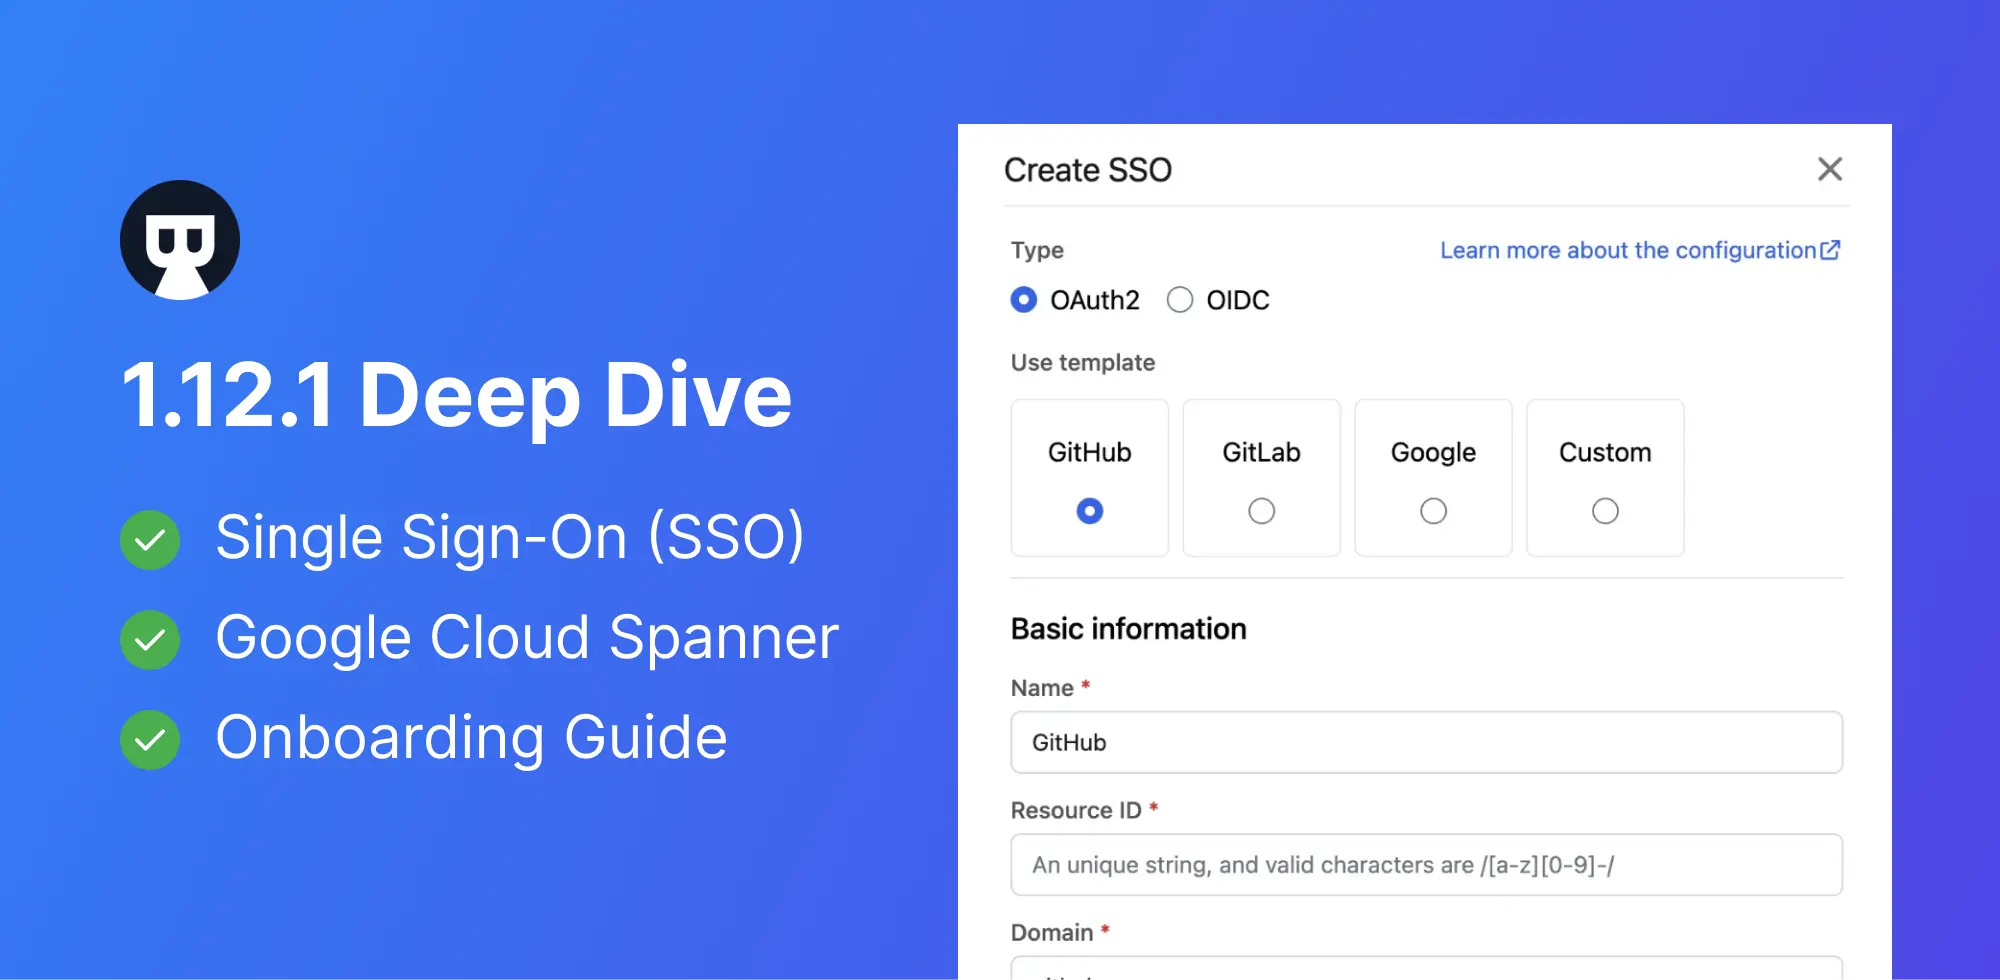
Task: Select the OIDC type
Action: tap(1180, 299)
